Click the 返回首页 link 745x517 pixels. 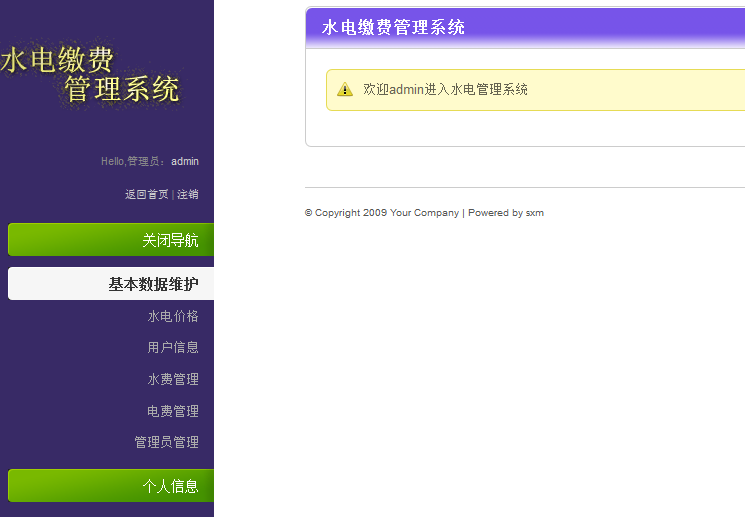[146, 194]
